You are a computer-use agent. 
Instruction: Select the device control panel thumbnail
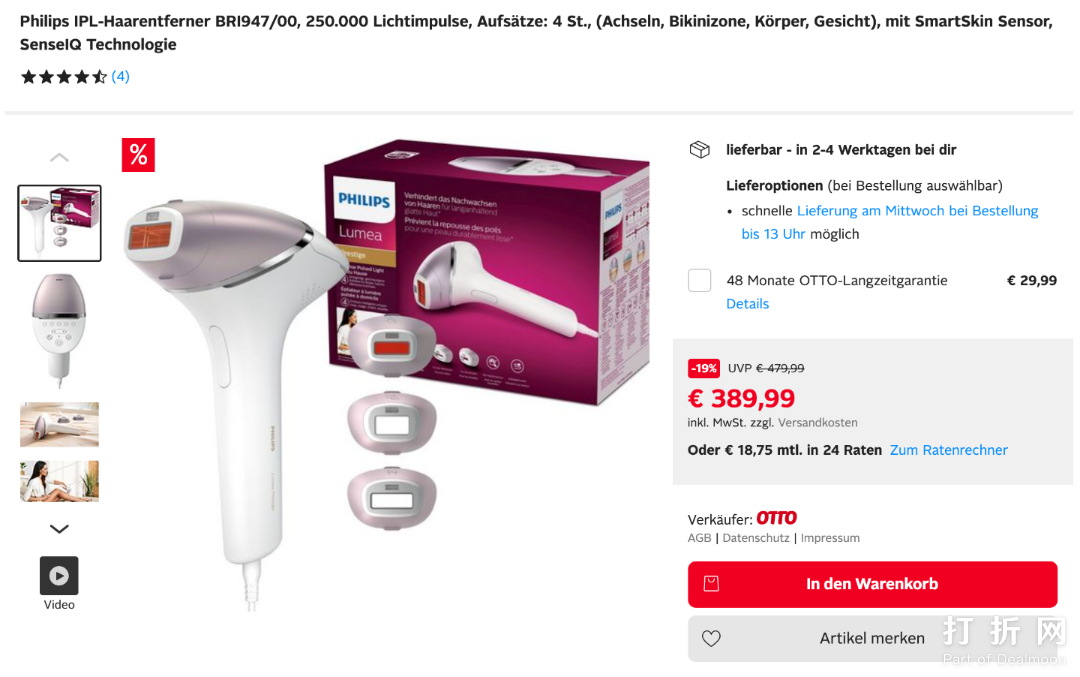[x=59, y=331]
